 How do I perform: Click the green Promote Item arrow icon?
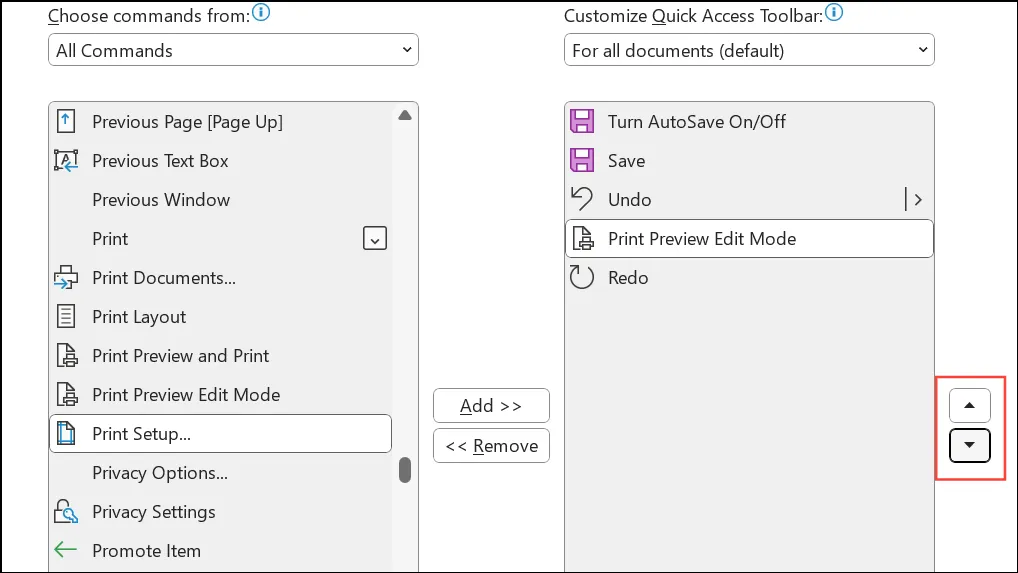[65, 550]
